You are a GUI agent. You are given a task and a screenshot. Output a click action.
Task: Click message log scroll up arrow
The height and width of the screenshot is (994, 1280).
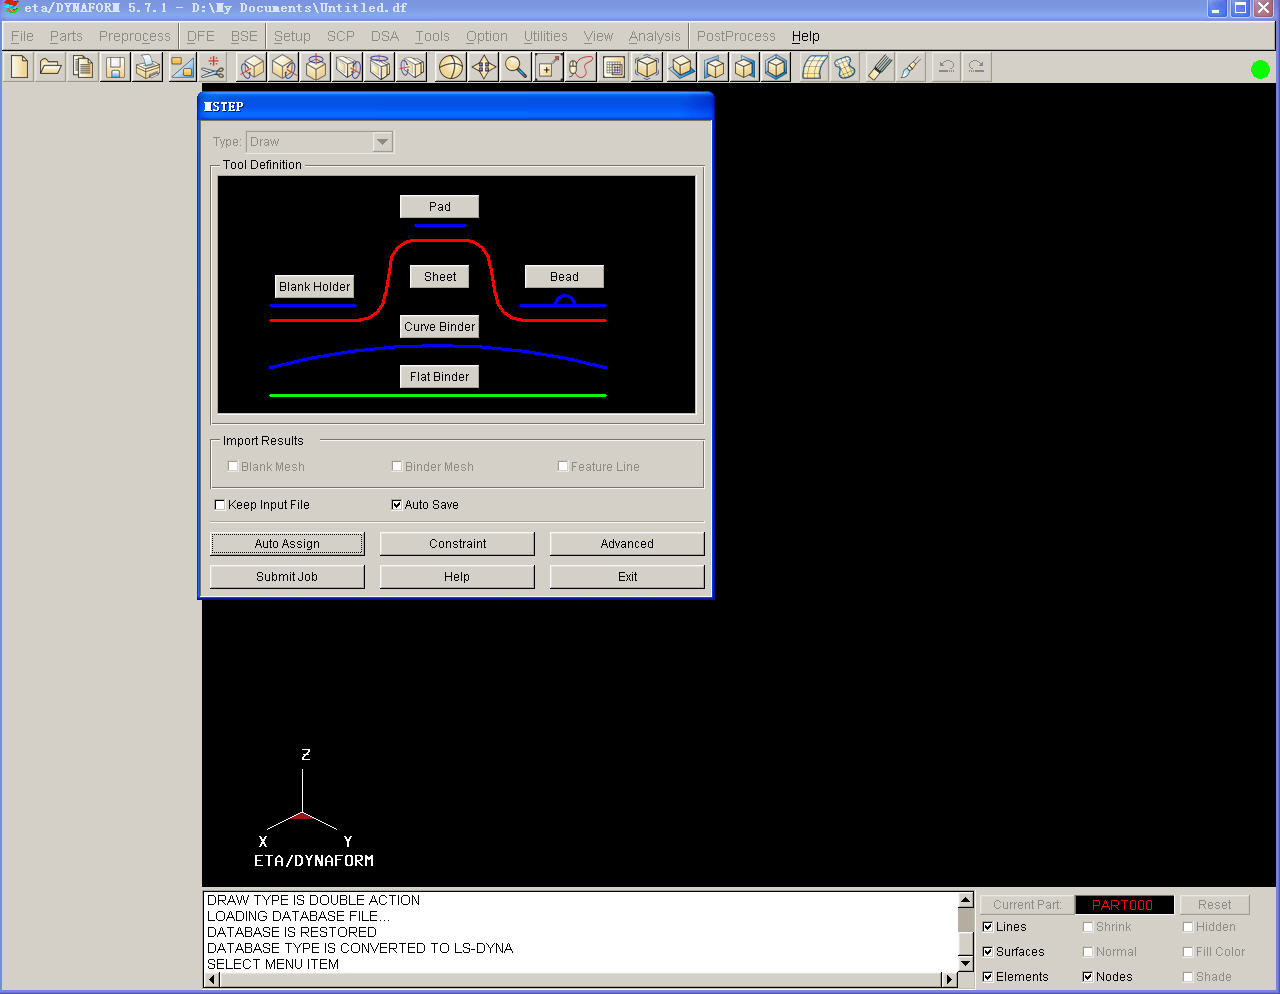(x=966, y=900)
